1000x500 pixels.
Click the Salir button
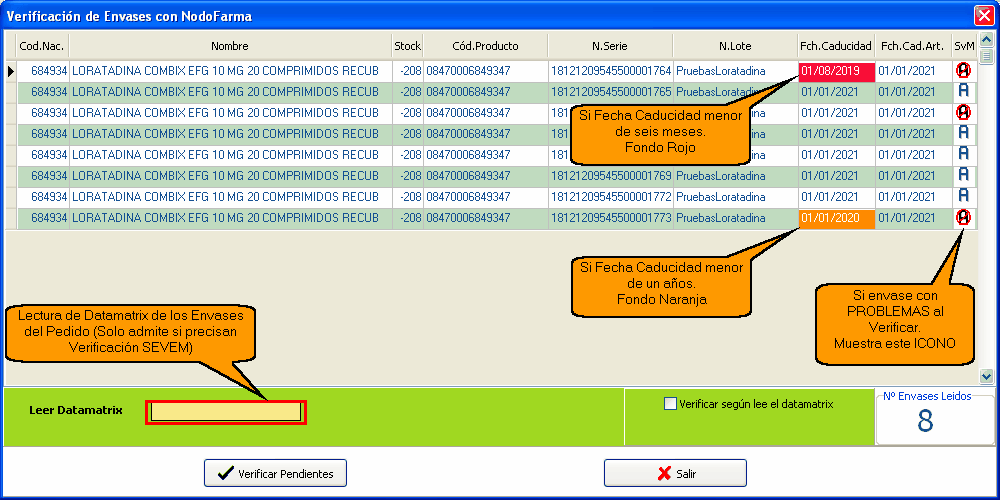(675, 473)
